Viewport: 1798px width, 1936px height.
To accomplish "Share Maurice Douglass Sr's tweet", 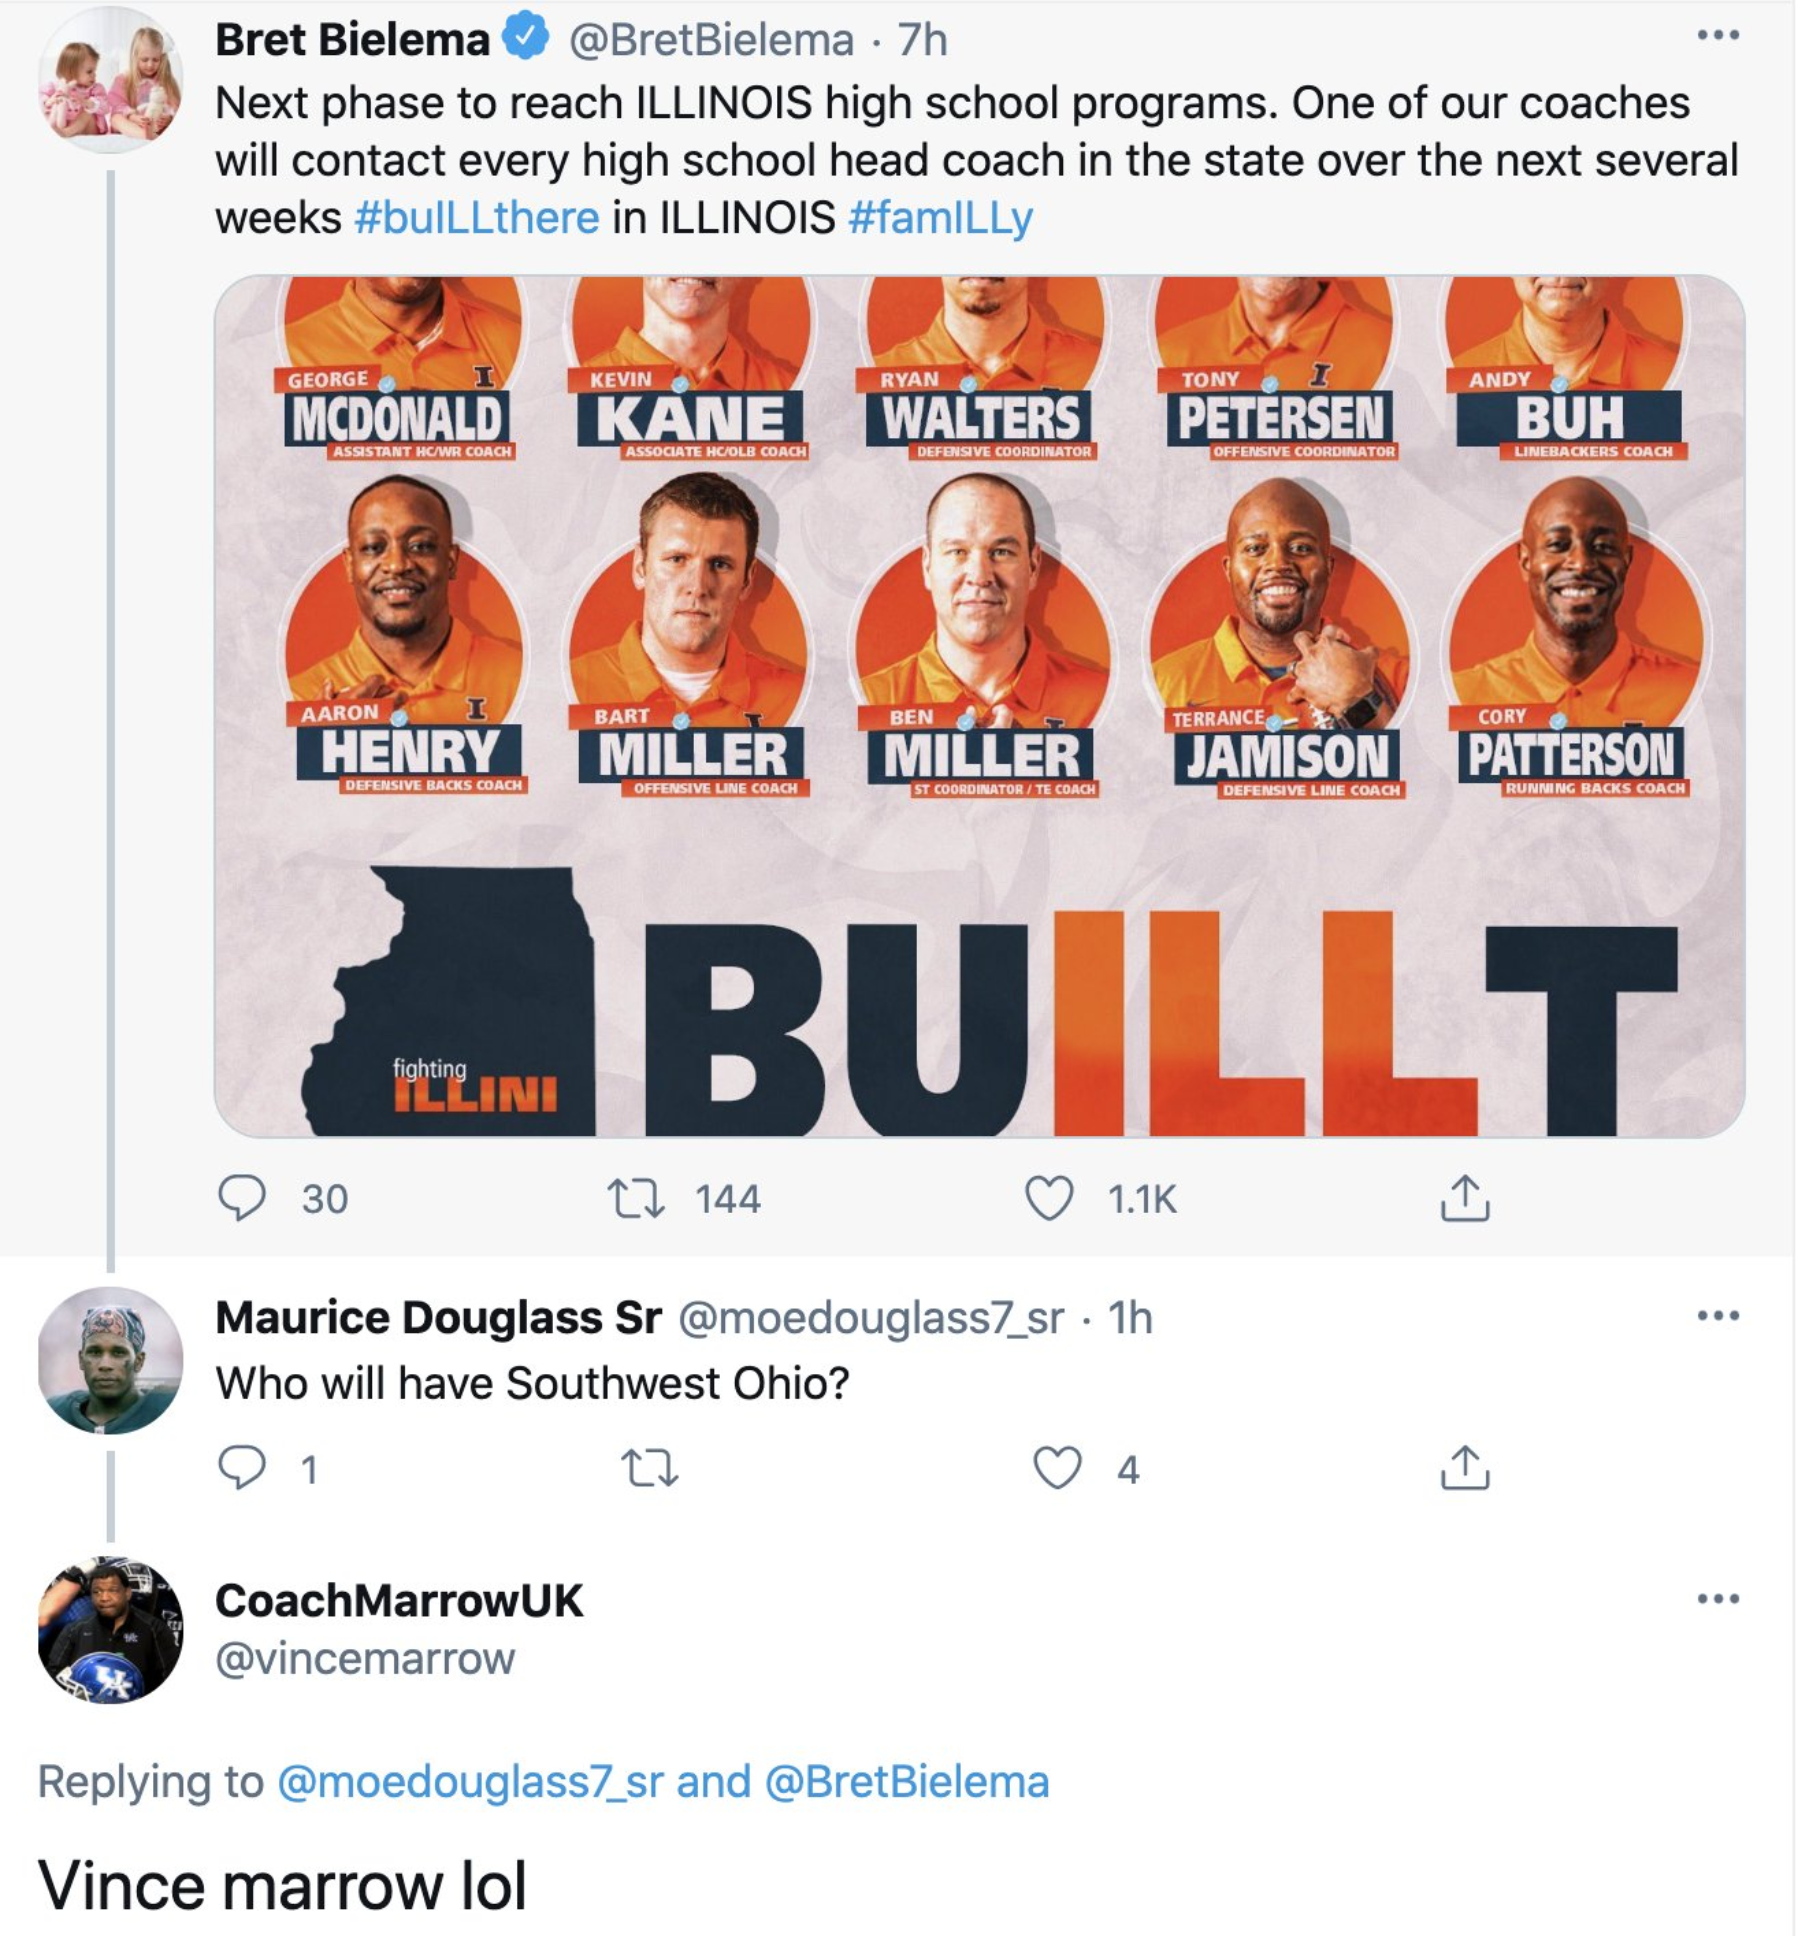I will click(x=1465, y=1467).
